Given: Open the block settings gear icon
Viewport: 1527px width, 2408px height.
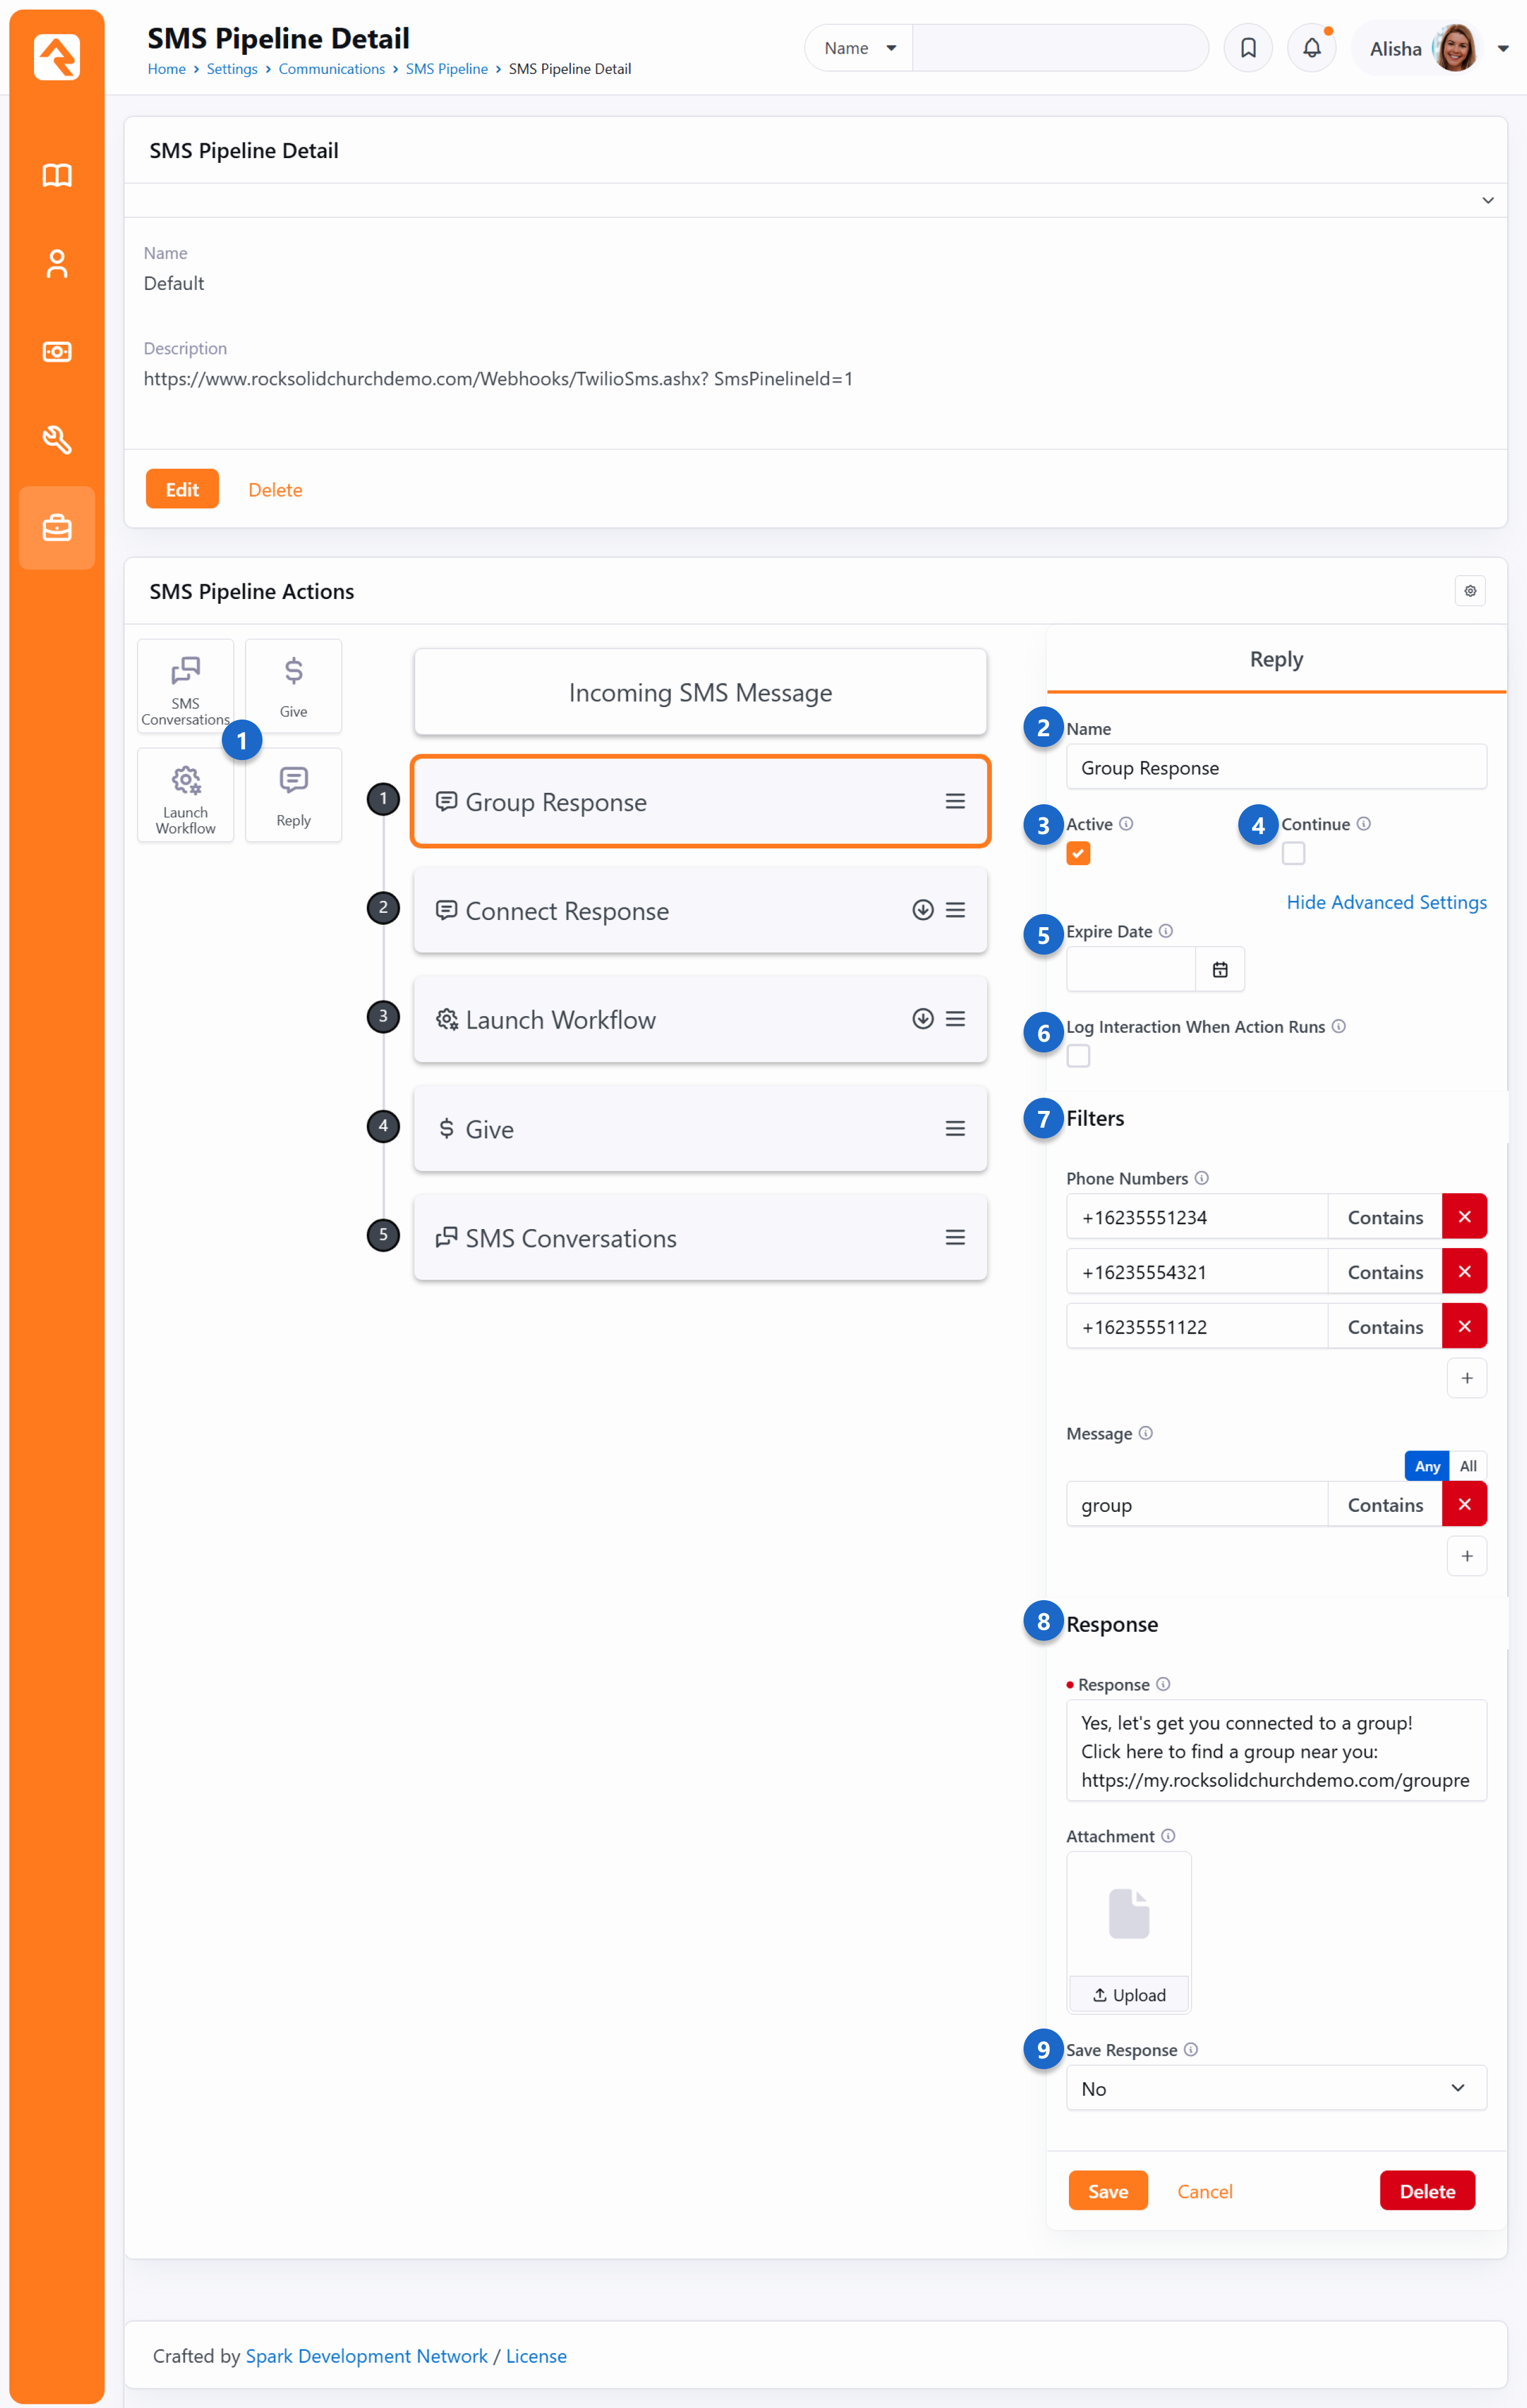Looking at the screenshot, I should click(1470, 591).
